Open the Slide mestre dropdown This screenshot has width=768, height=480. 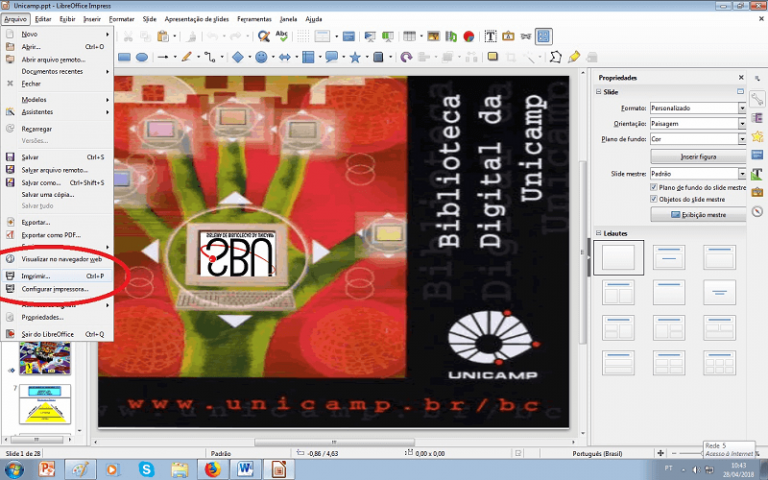[x=742, y=173]
